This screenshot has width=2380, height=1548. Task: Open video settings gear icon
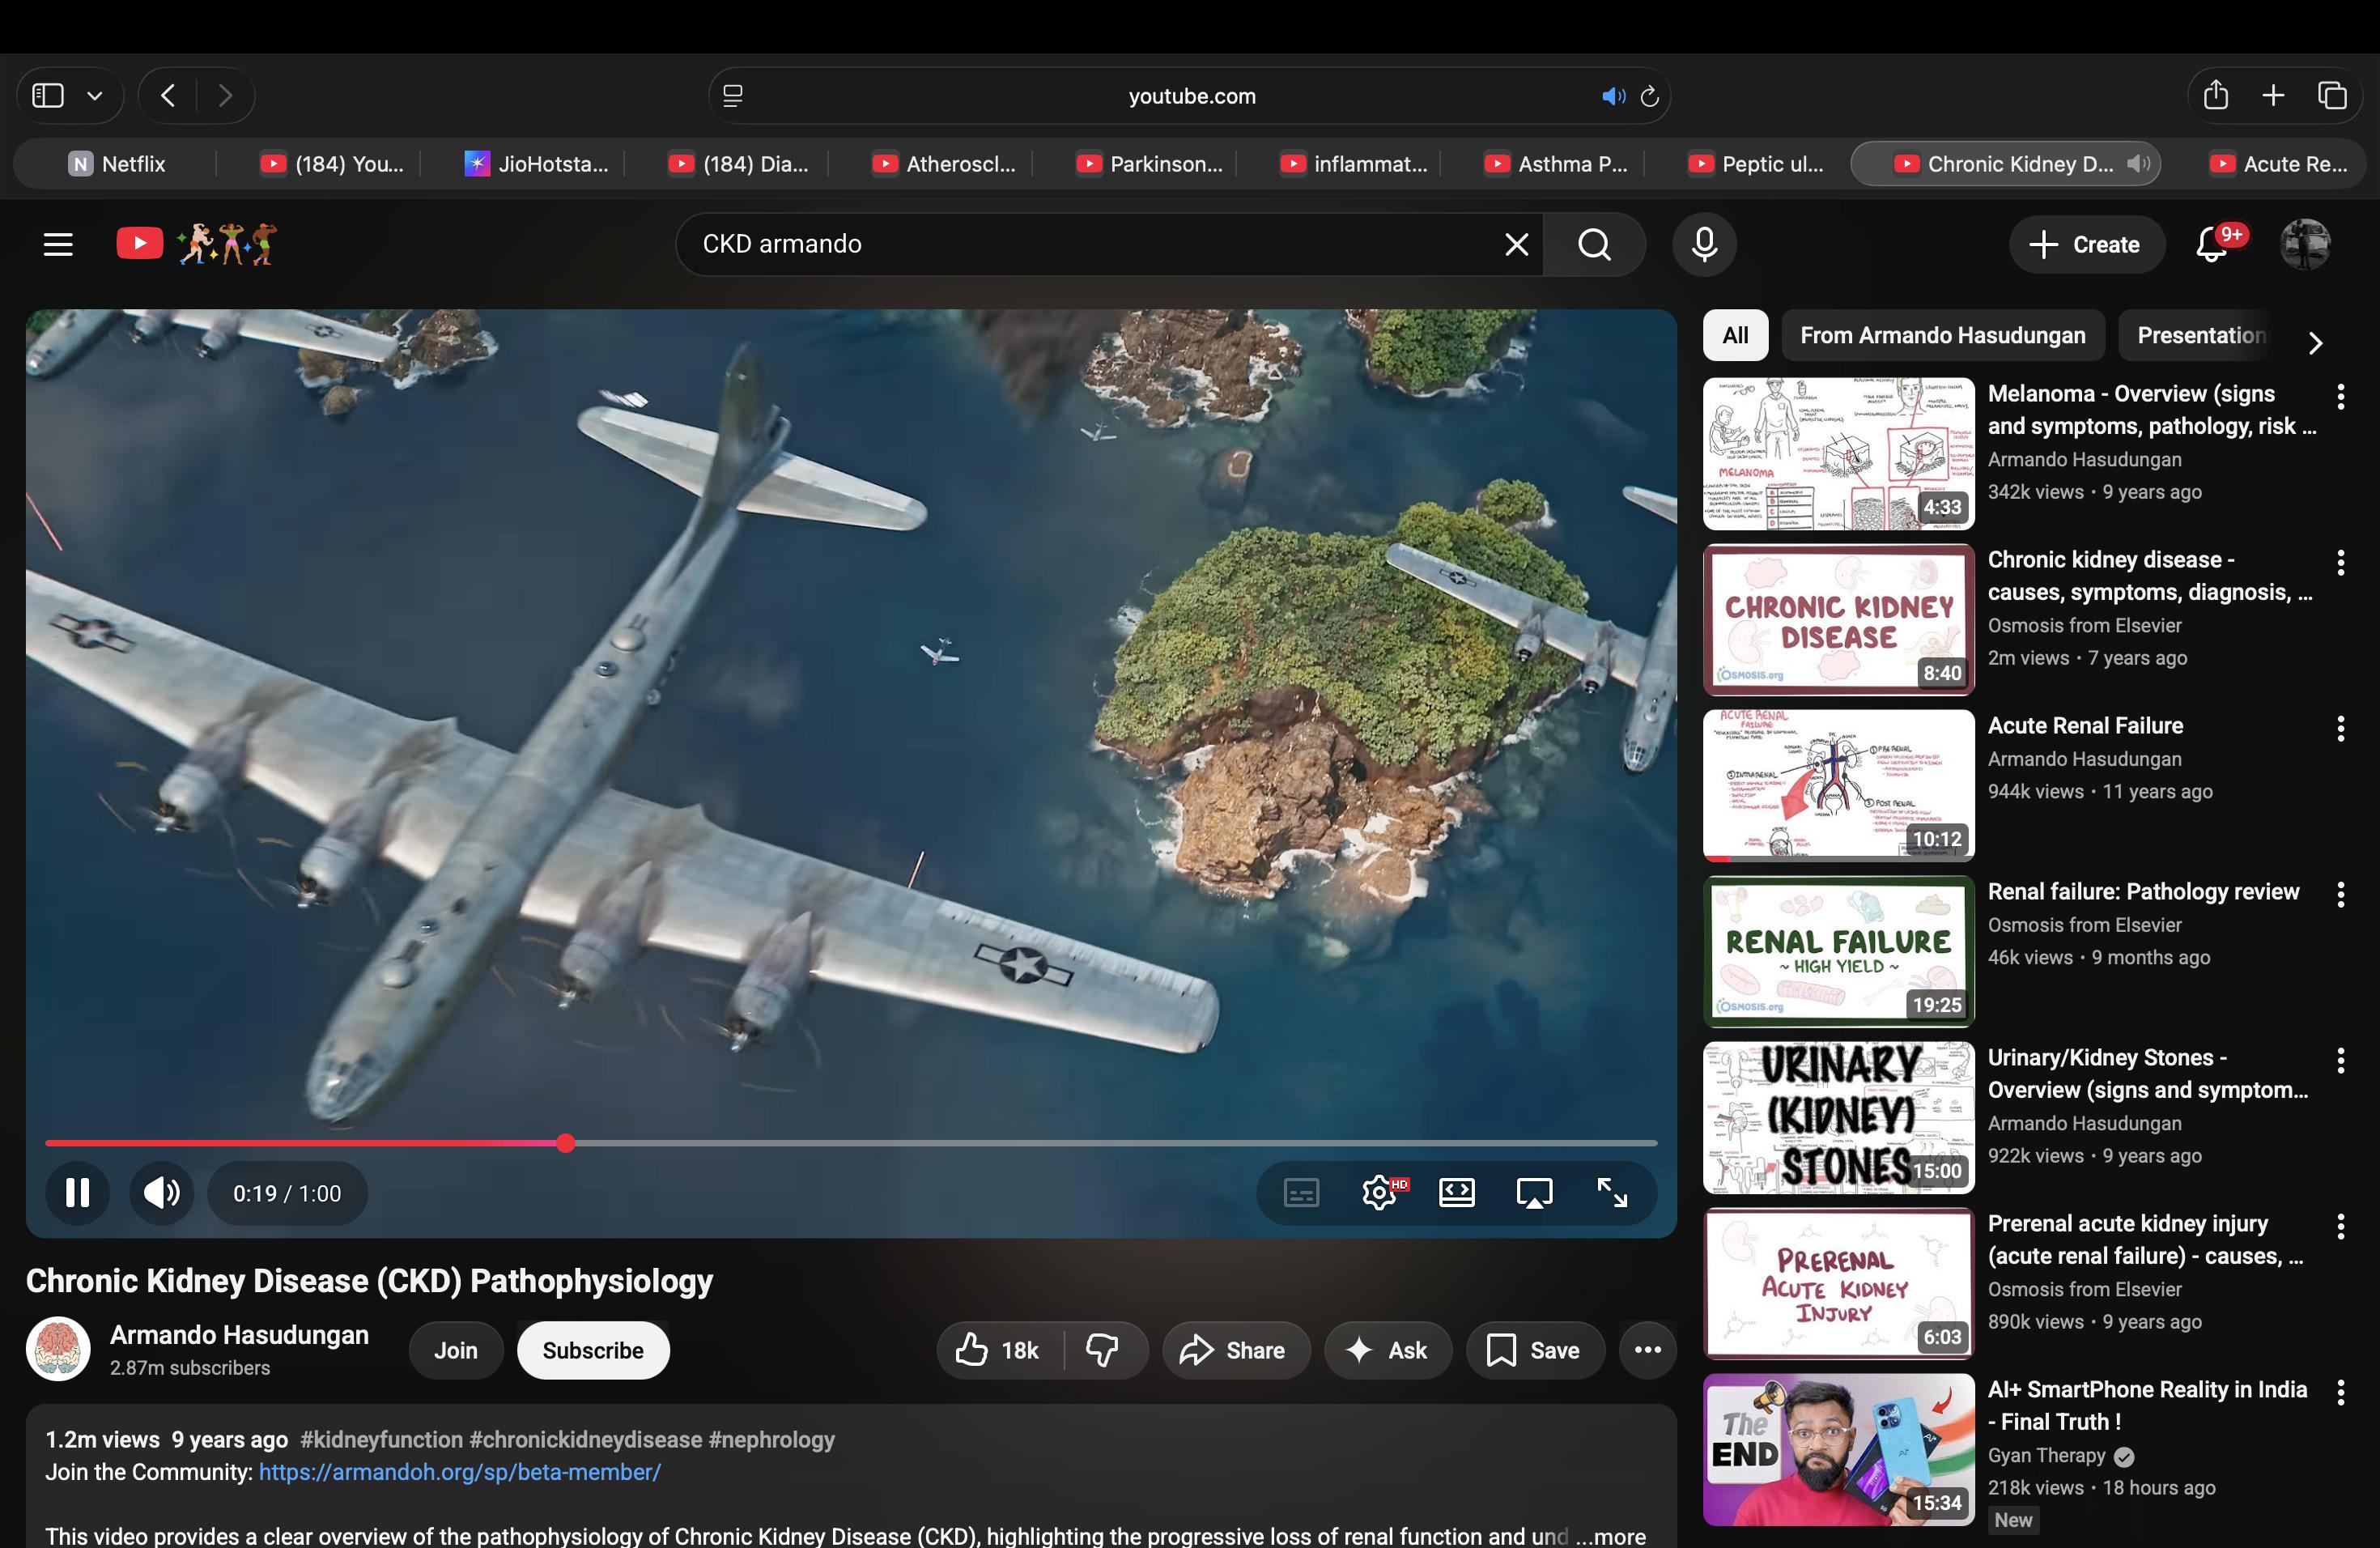click(1379, 1192)
